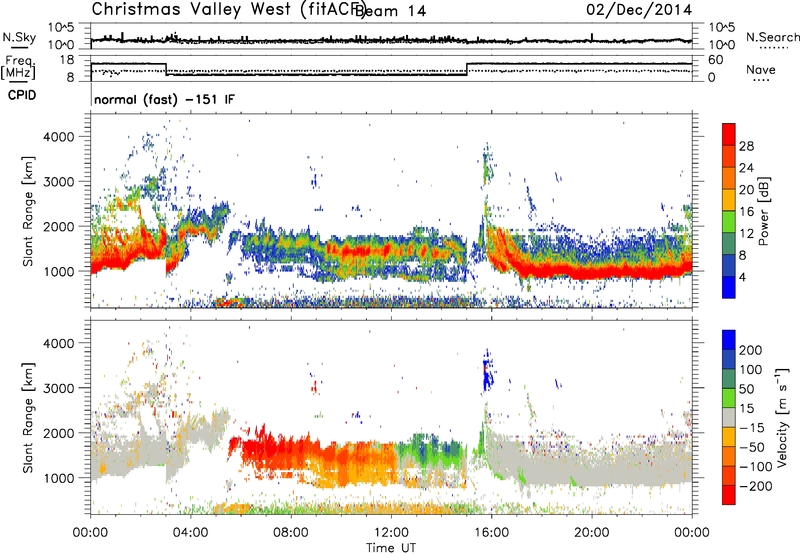Click the 'normal (fast) -151 IF' text
The image size is (800, 554).
(x=164, y=99)
